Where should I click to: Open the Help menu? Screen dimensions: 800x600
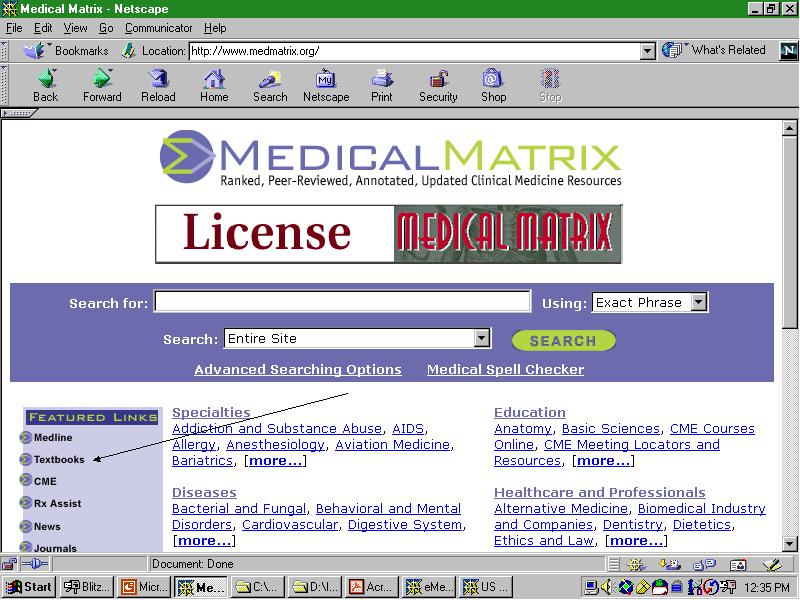(215, 28)
